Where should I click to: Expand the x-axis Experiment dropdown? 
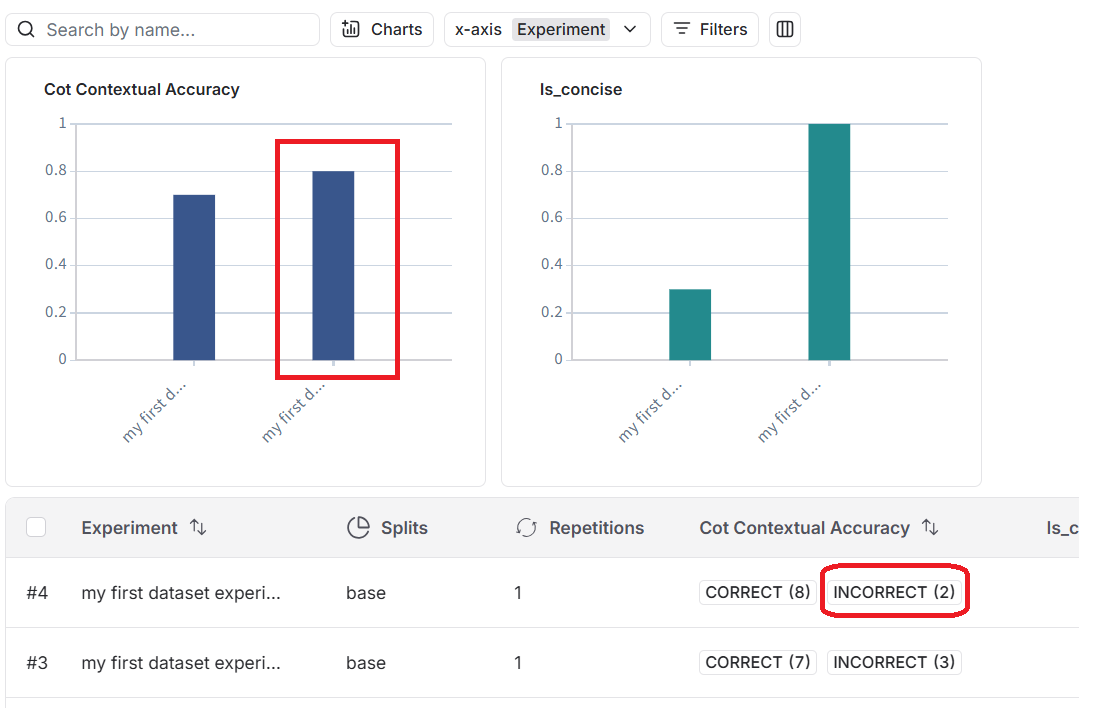pos(546,30)
